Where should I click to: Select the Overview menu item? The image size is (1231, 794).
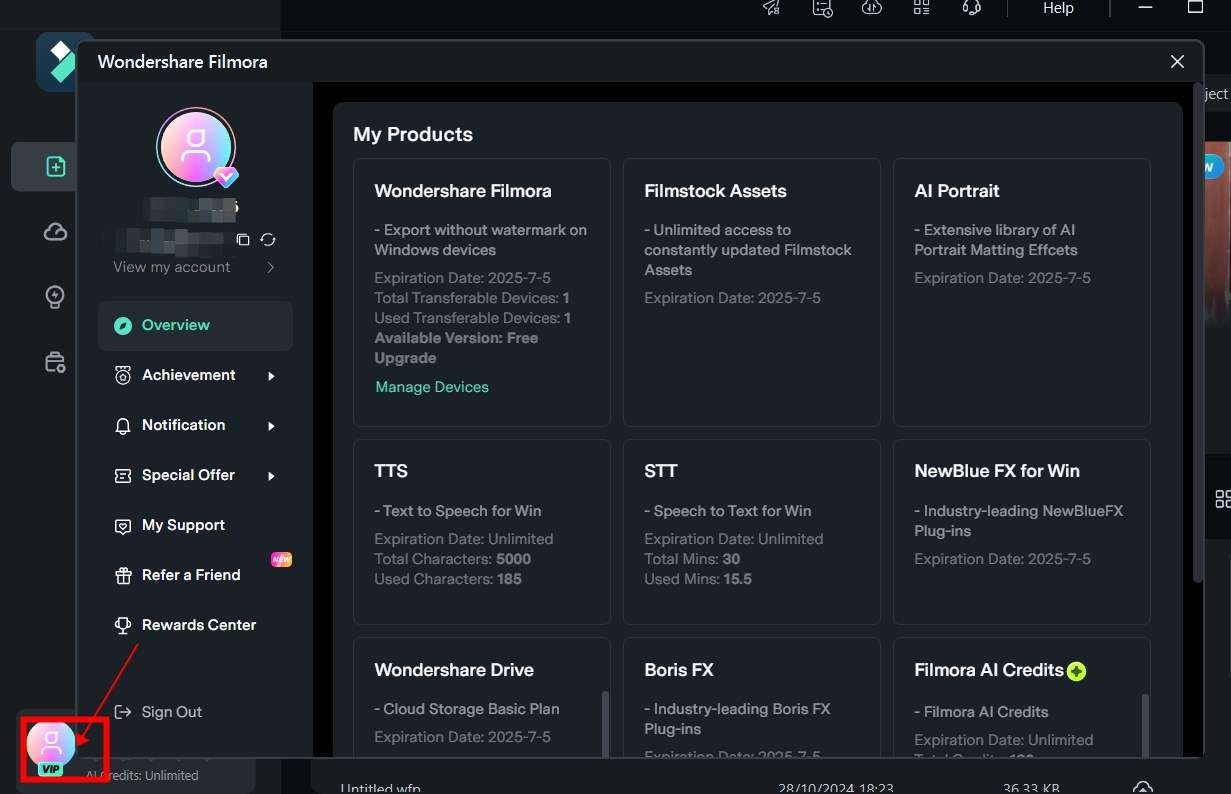coord(175,325)
